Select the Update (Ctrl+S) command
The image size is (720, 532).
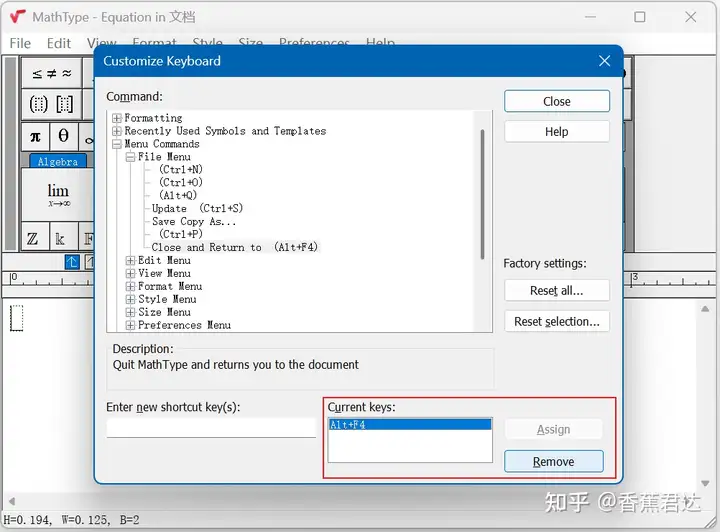pos(197,208)
